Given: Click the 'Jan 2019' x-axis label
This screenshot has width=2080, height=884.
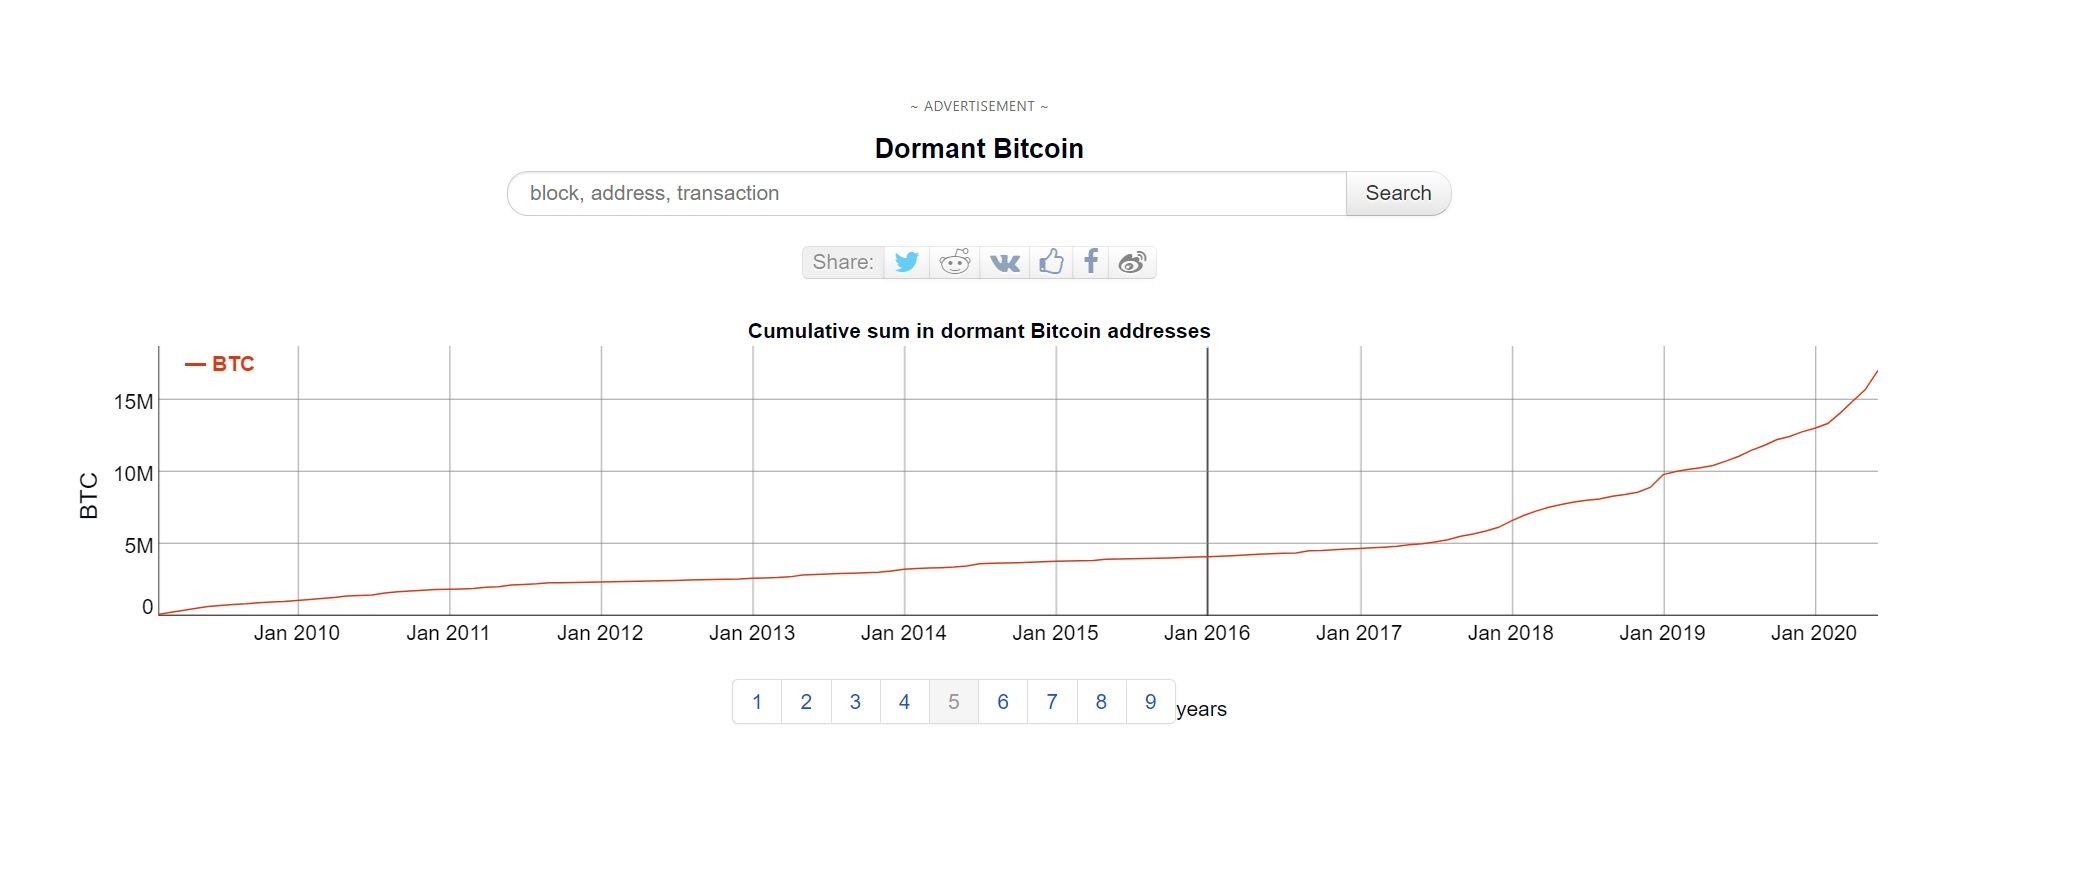Looking at the screenshot, I should coord(1662,633).
